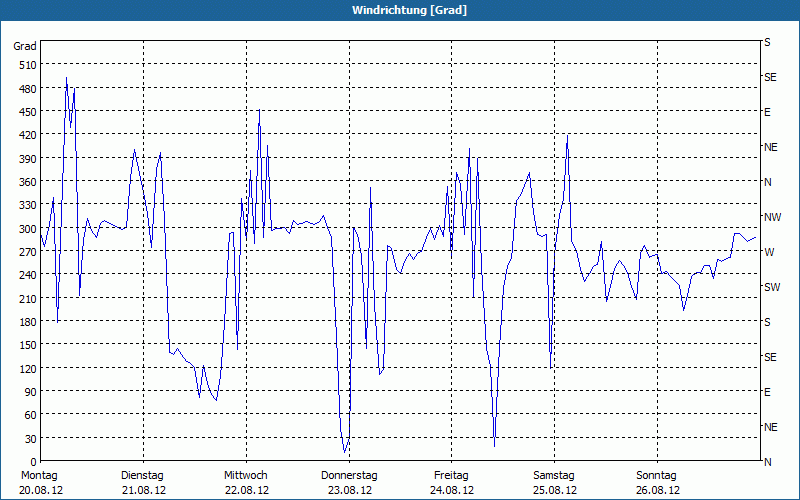The width and height of the screenshot is (800, 500).
Task: Choose the 60 degree axis label
Action: click(x=31, y=416)
